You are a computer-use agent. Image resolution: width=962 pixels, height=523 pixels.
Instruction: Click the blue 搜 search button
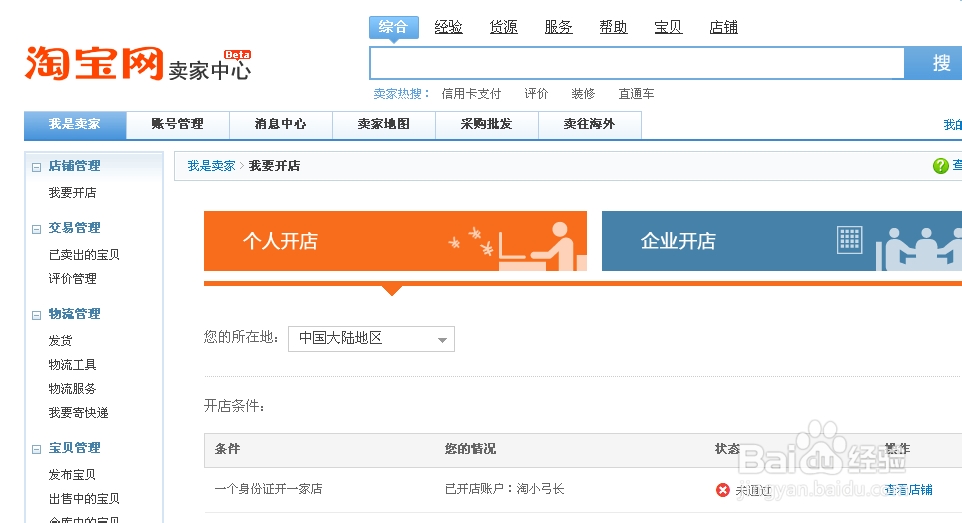click(x=934, y=63)
